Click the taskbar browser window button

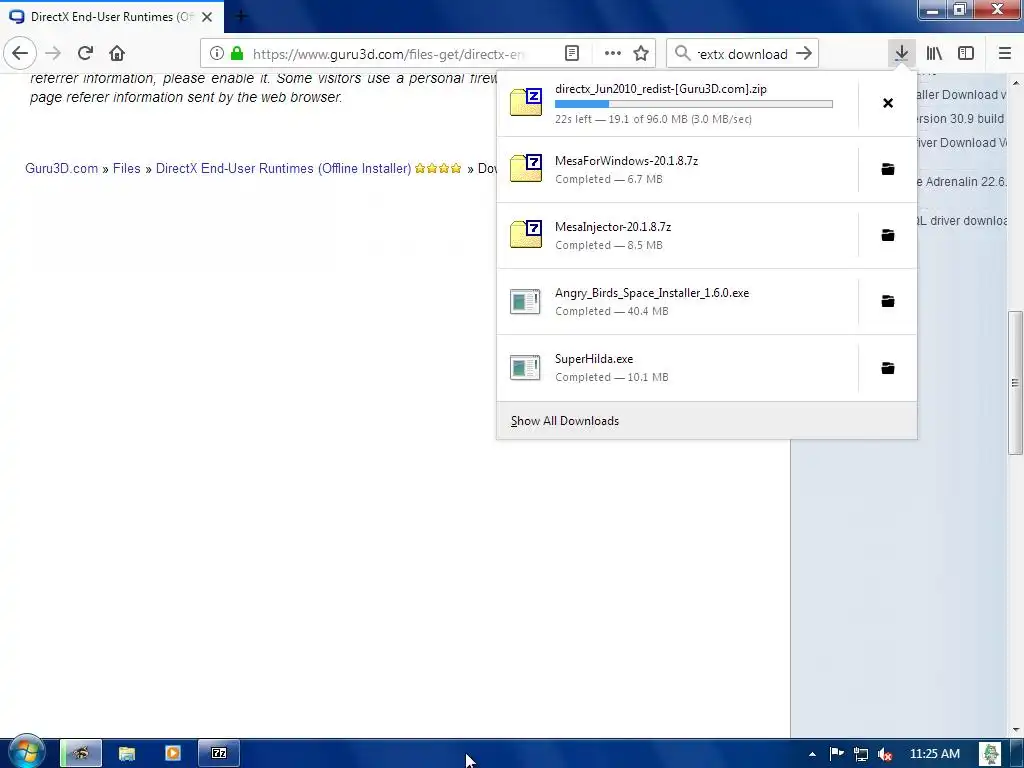81,754
